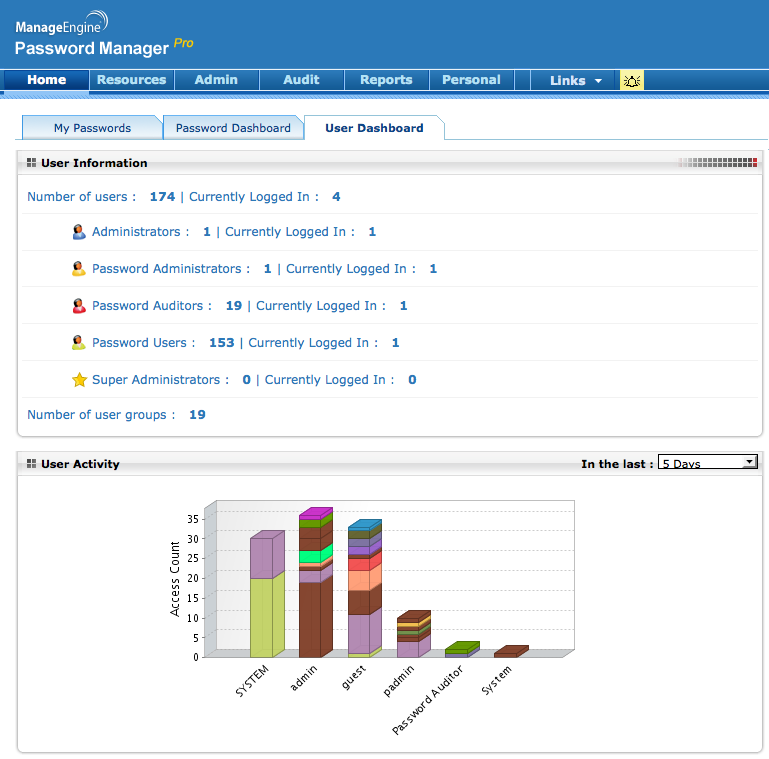Open the Personal menu
This screenshot has width=769, height=759.
coord(471,80)
